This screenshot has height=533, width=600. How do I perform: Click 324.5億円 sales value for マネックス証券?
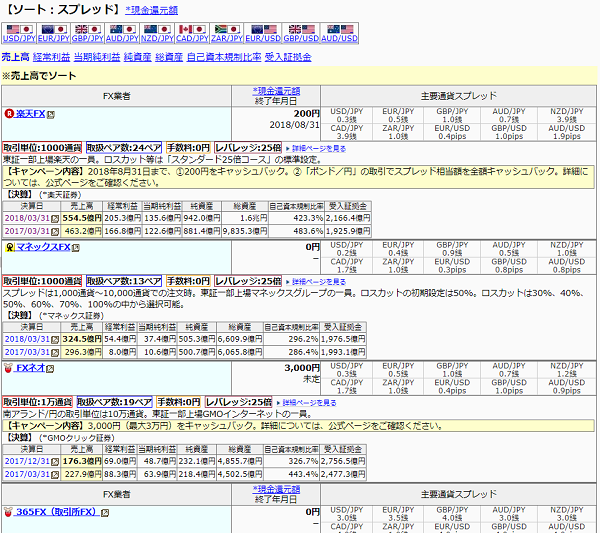point(82,339)
